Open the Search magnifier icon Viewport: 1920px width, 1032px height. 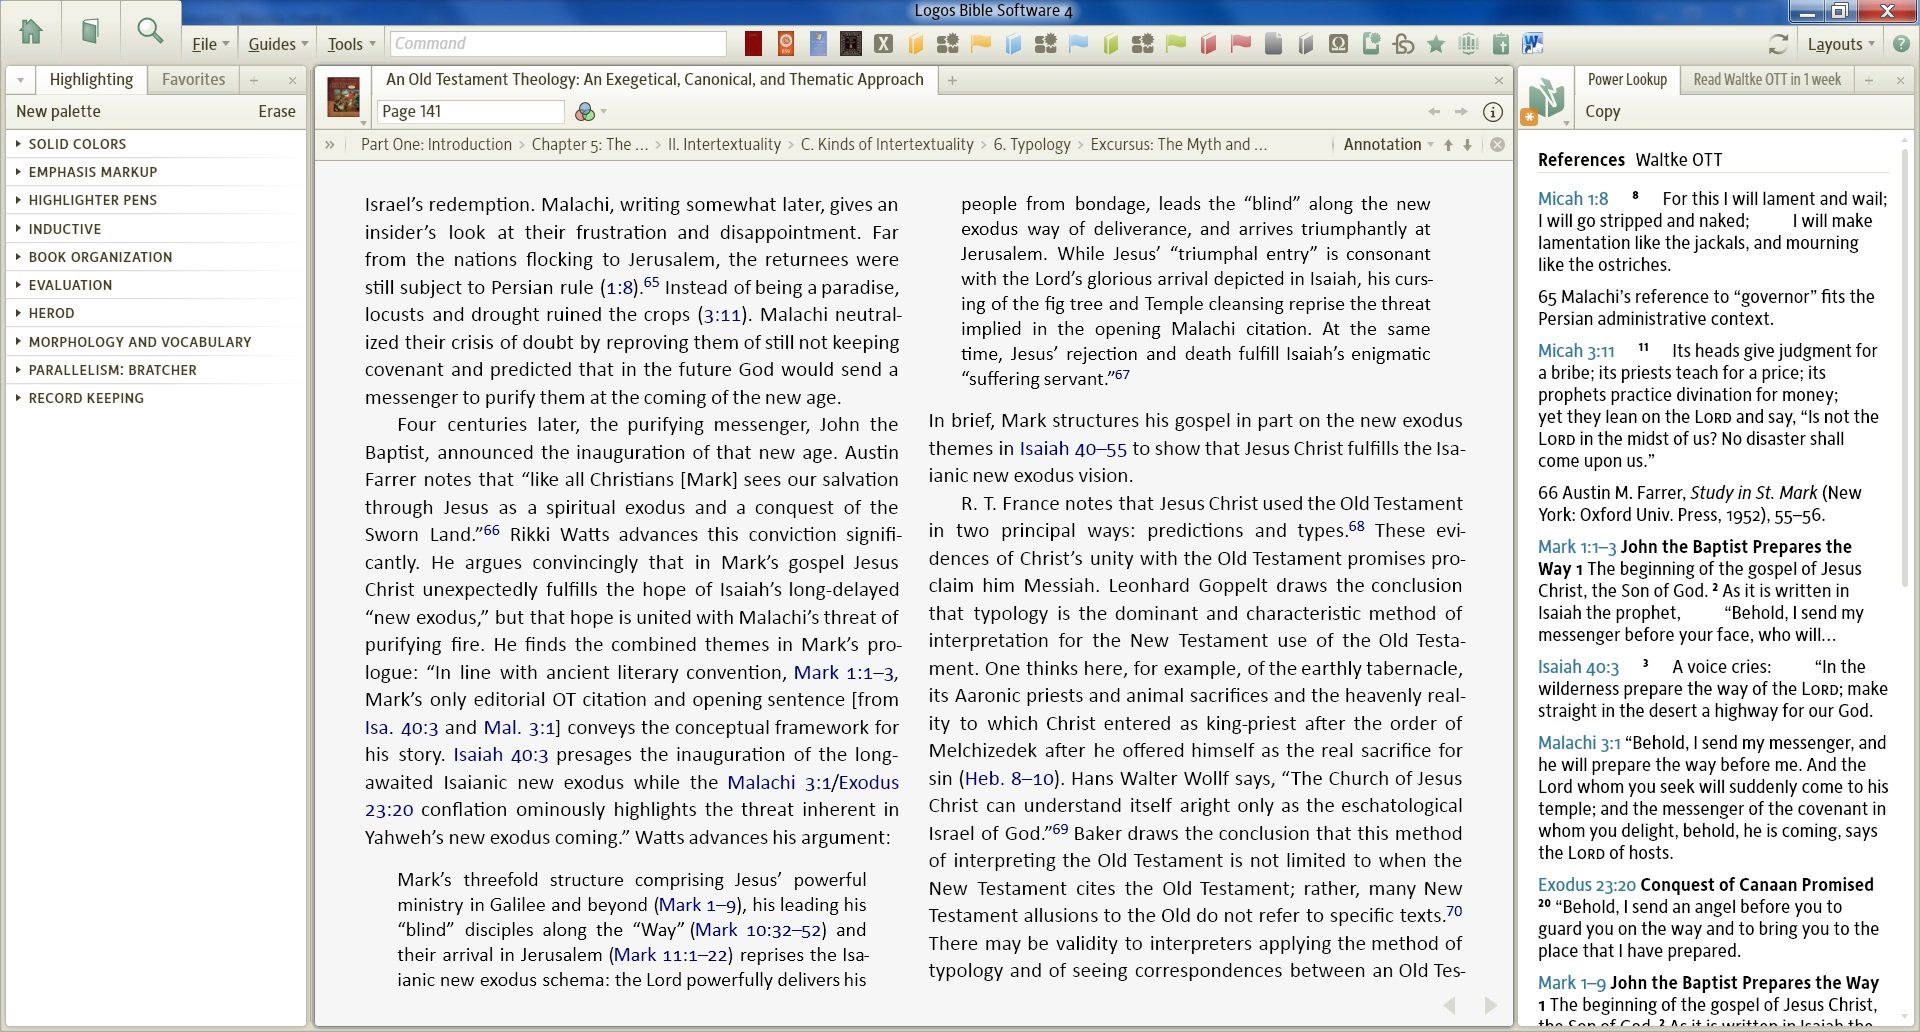[150, 31]
